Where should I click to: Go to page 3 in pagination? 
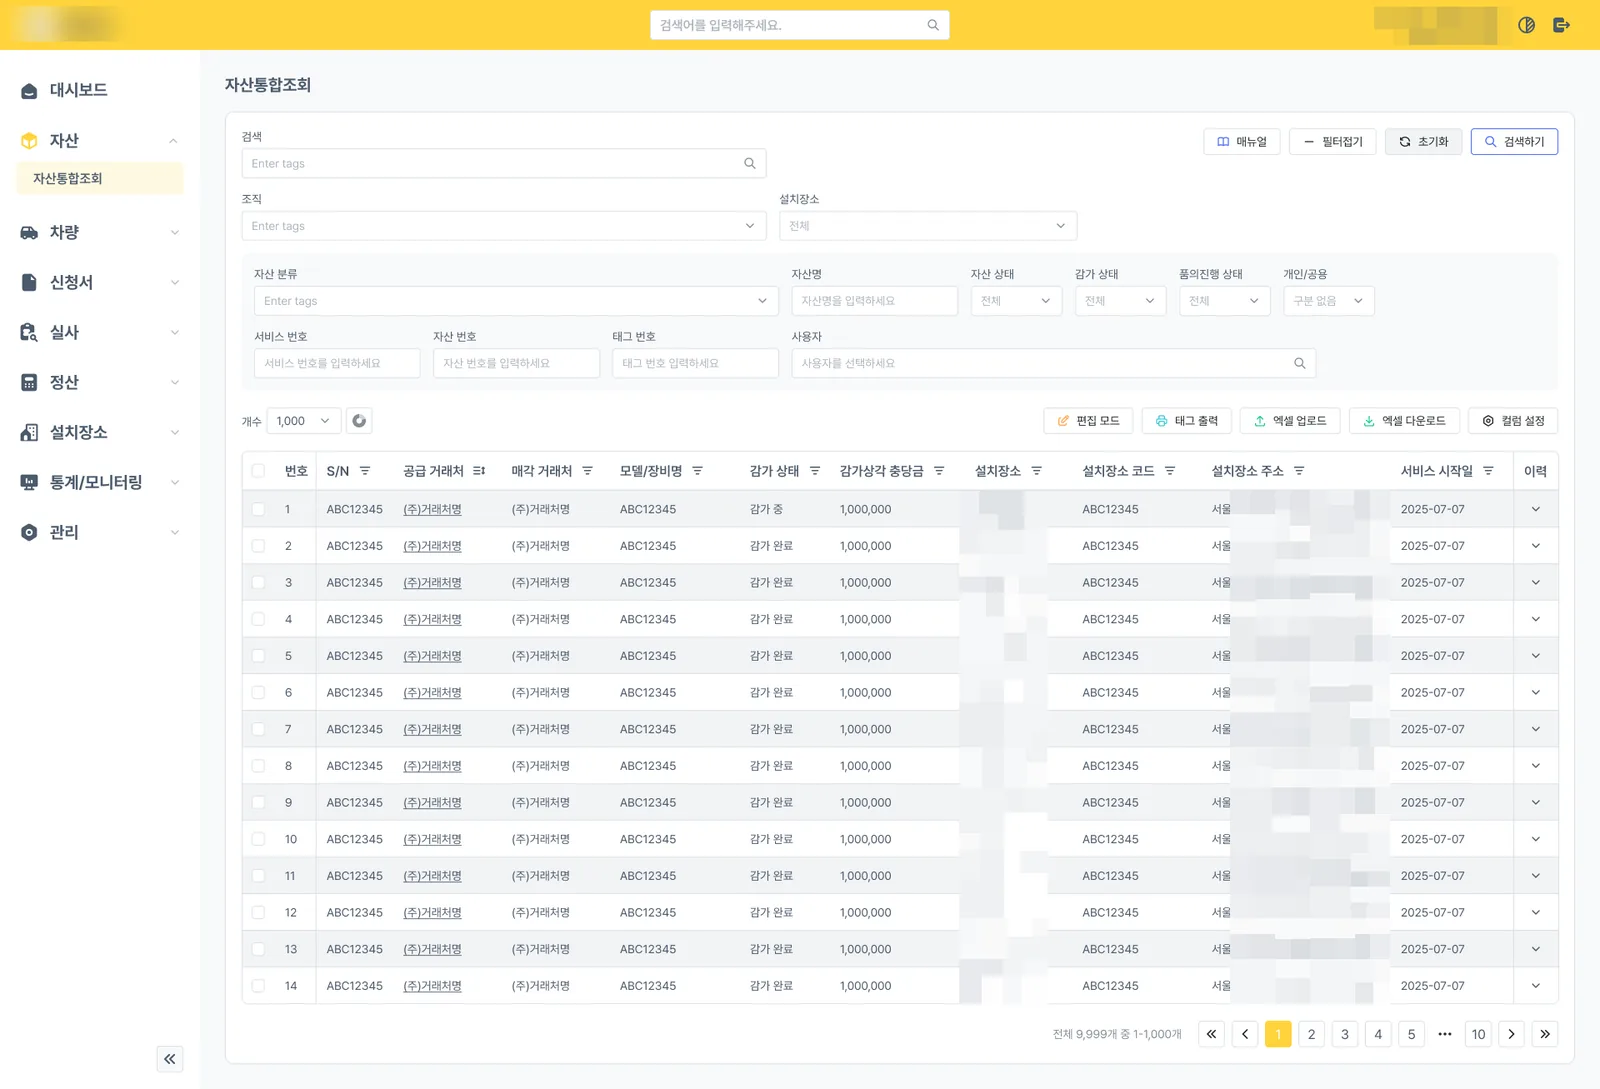click(x=1345, y=1034)
